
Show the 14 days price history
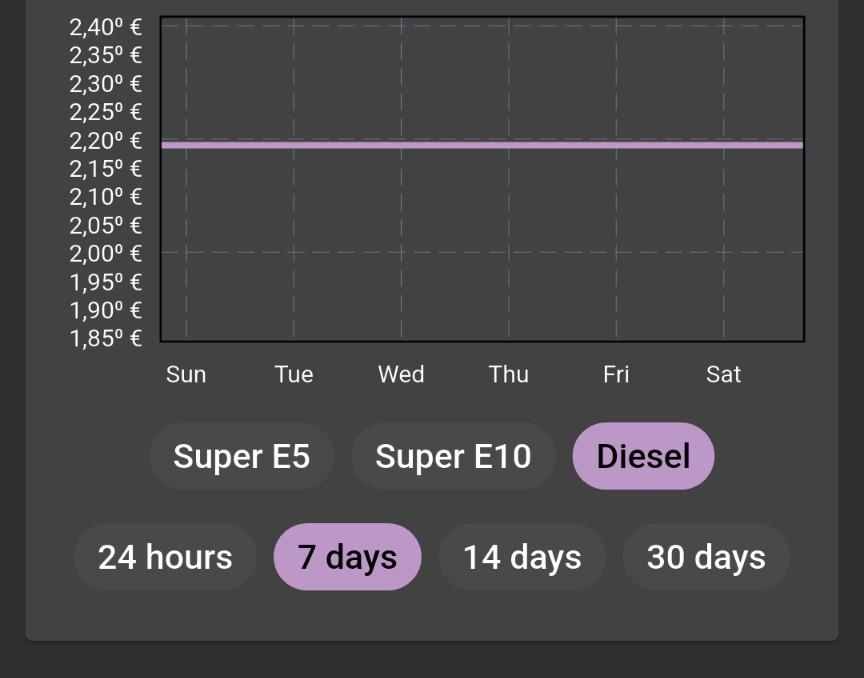click(x=522, y=557)
